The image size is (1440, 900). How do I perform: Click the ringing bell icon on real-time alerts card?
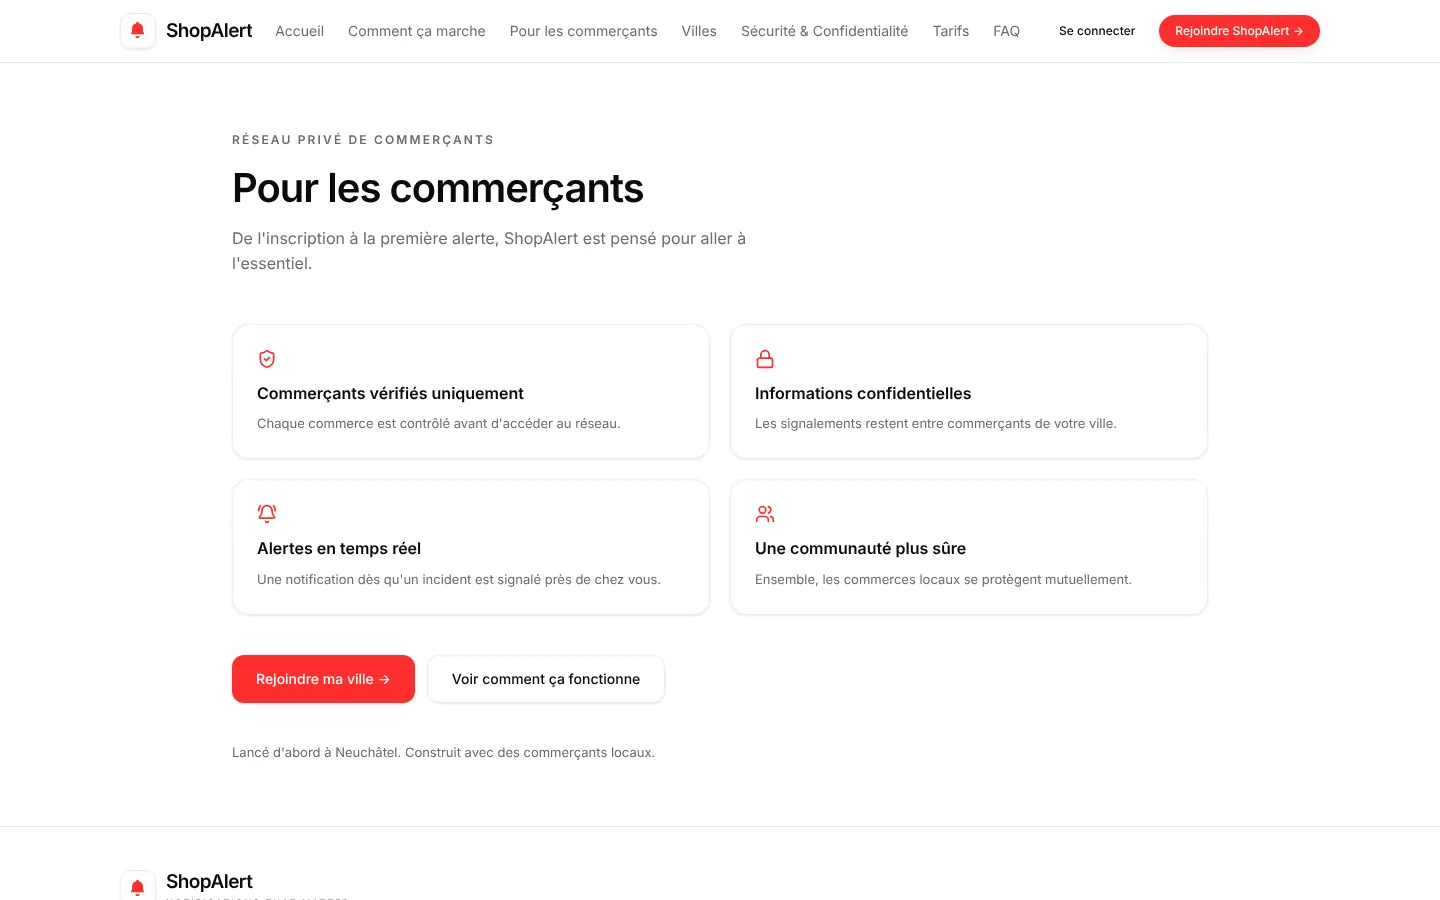click(x=267, y=514)
